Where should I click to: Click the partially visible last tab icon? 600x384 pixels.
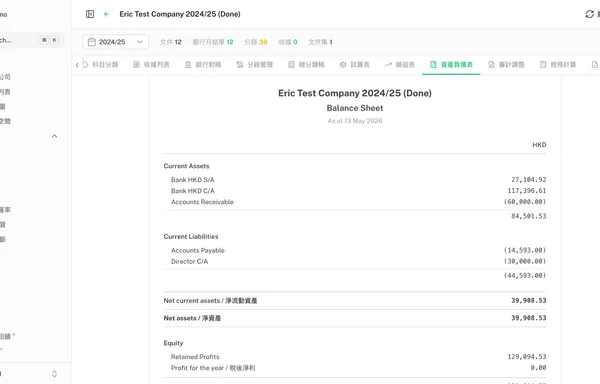595,65
